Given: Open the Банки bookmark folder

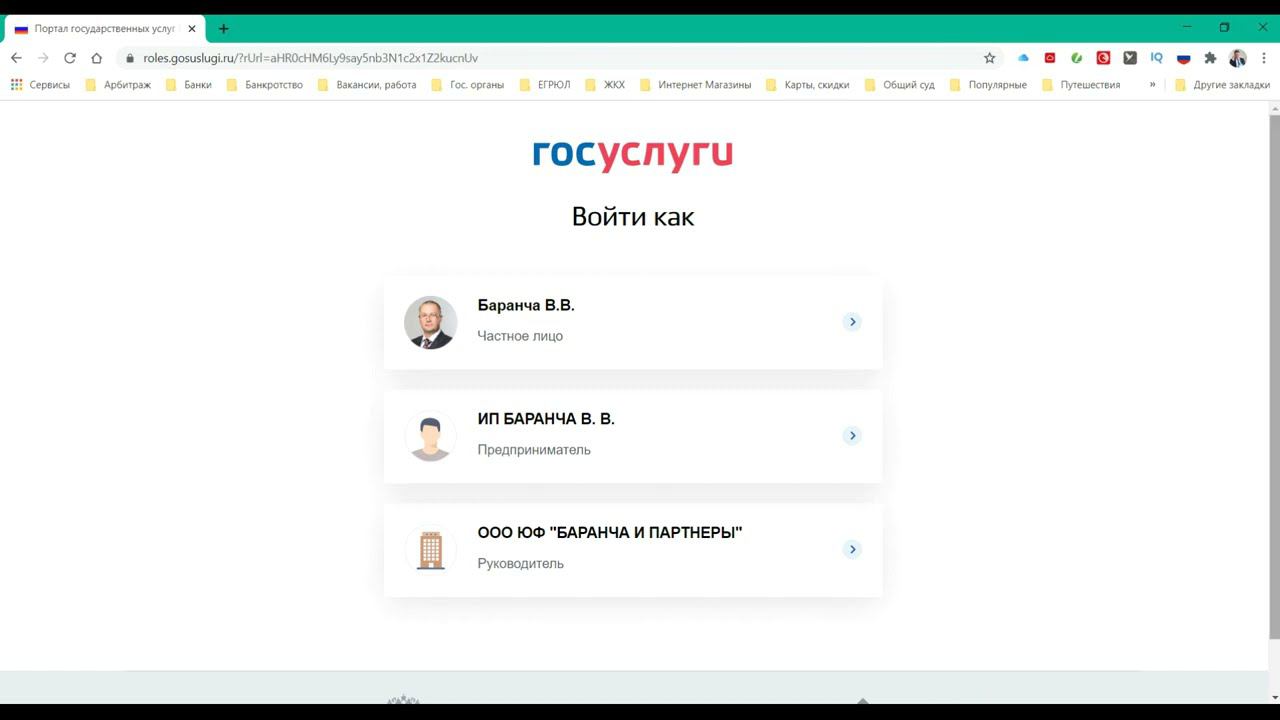Looking at the screenshot, I should 189,85.
